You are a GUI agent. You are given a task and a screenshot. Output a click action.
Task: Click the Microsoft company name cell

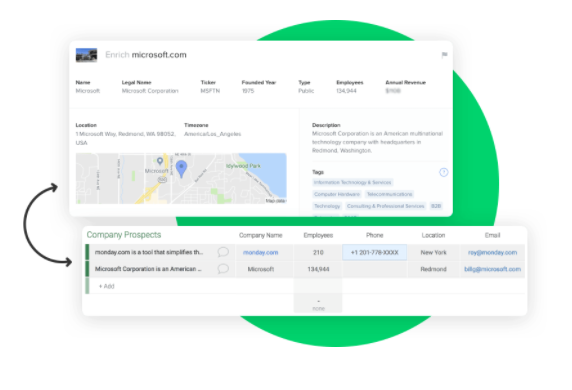pyautogui.click(x=260, y=269)
